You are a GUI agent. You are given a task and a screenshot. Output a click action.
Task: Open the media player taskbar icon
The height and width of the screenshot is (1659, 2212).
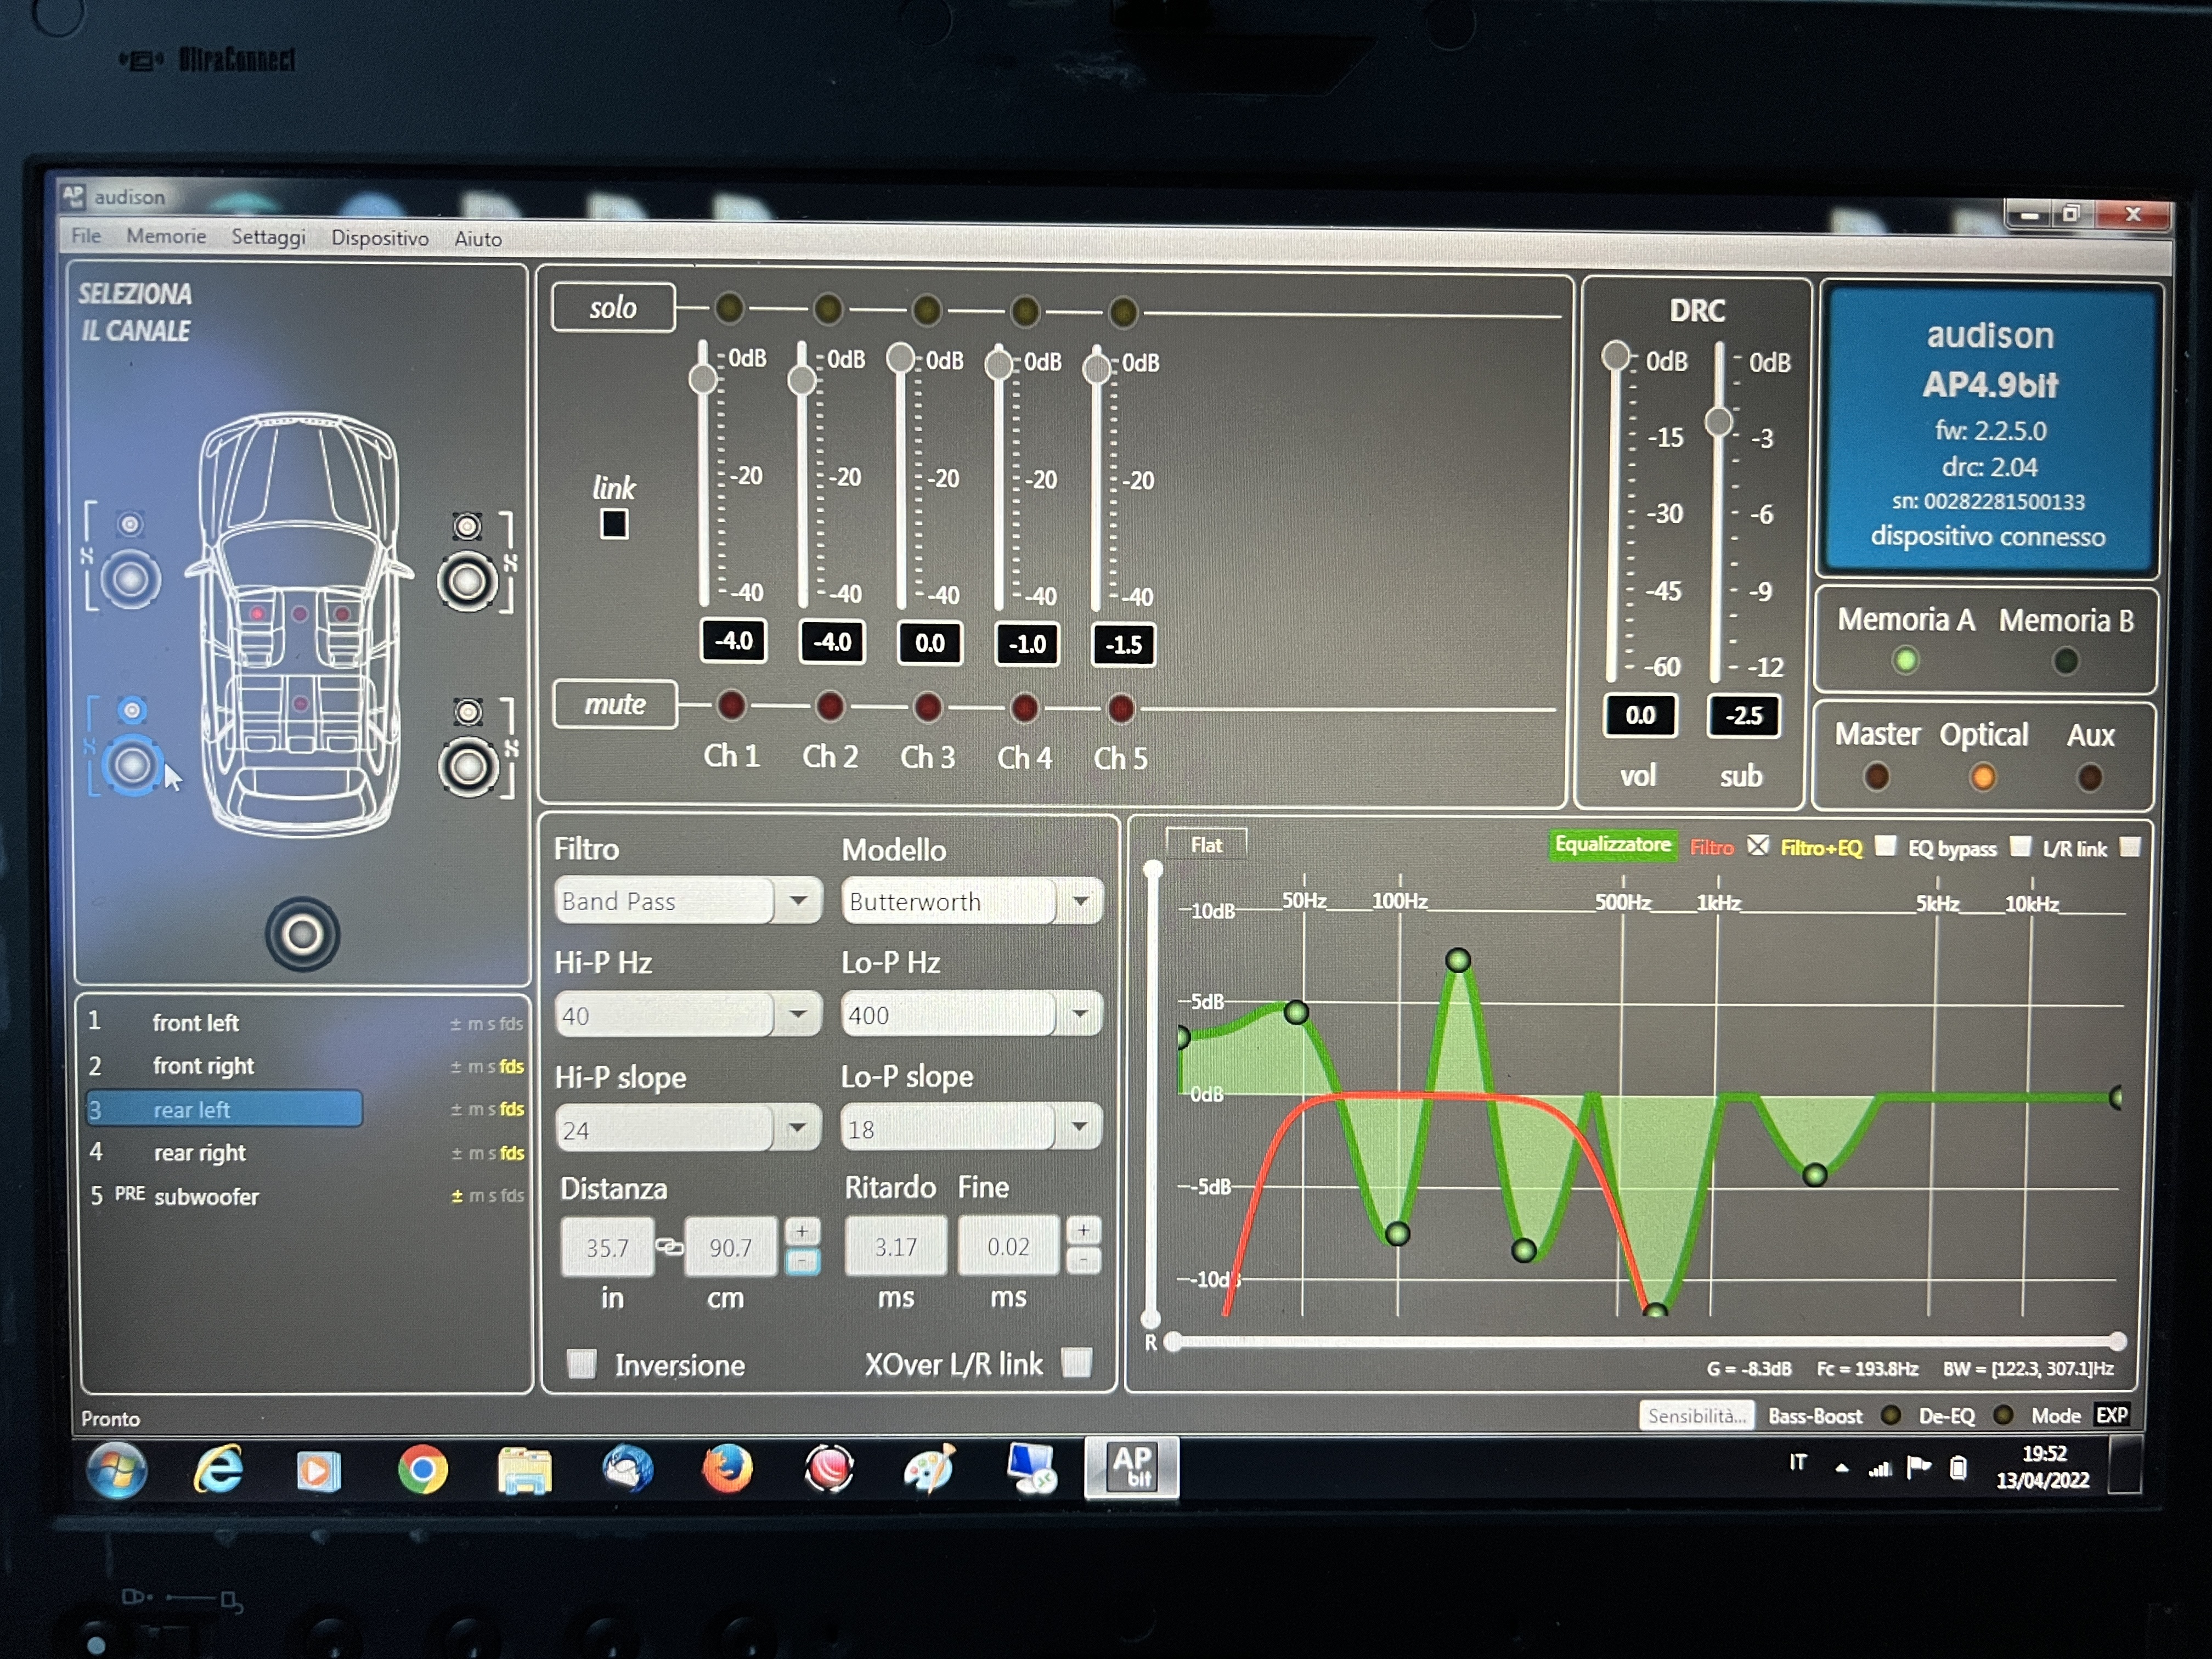(x=319, y=1471)
